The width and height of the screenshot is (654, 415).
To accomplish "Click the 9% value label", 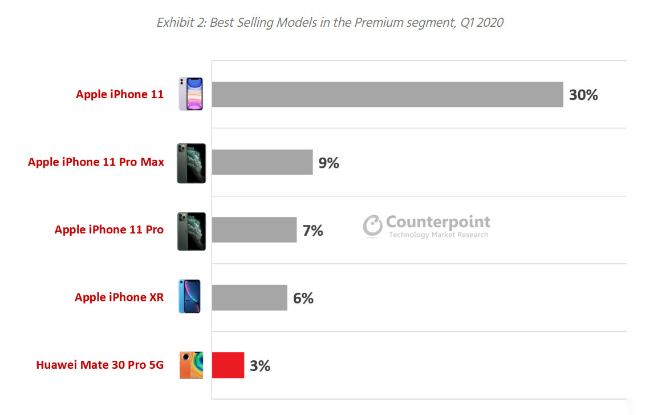I will point(329,162).
